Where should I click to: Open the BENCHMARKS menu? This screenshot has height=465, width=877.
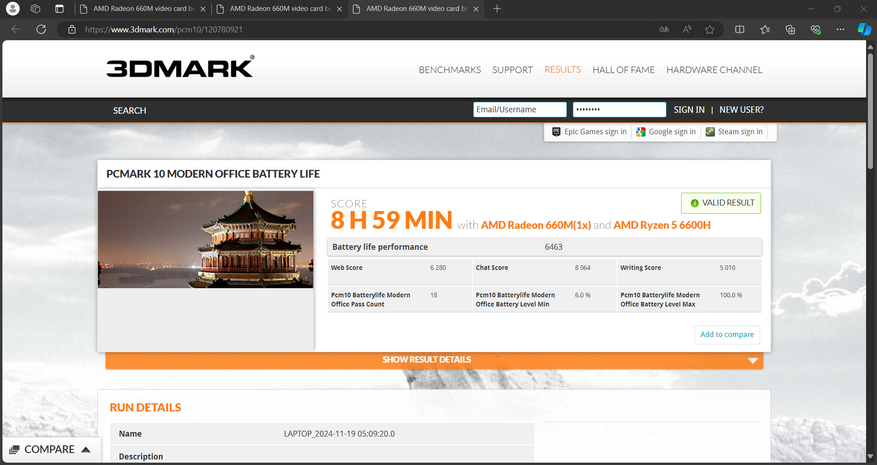coord(450,70)
